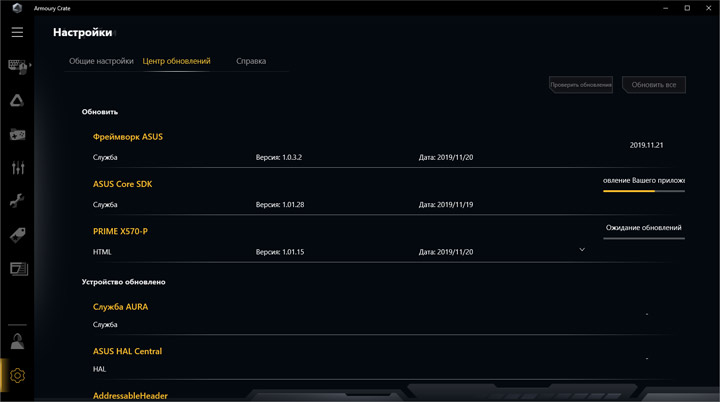Select the Центр обновлений tab
The width and height of the screenshot is (720, 402).
[176, 61]
